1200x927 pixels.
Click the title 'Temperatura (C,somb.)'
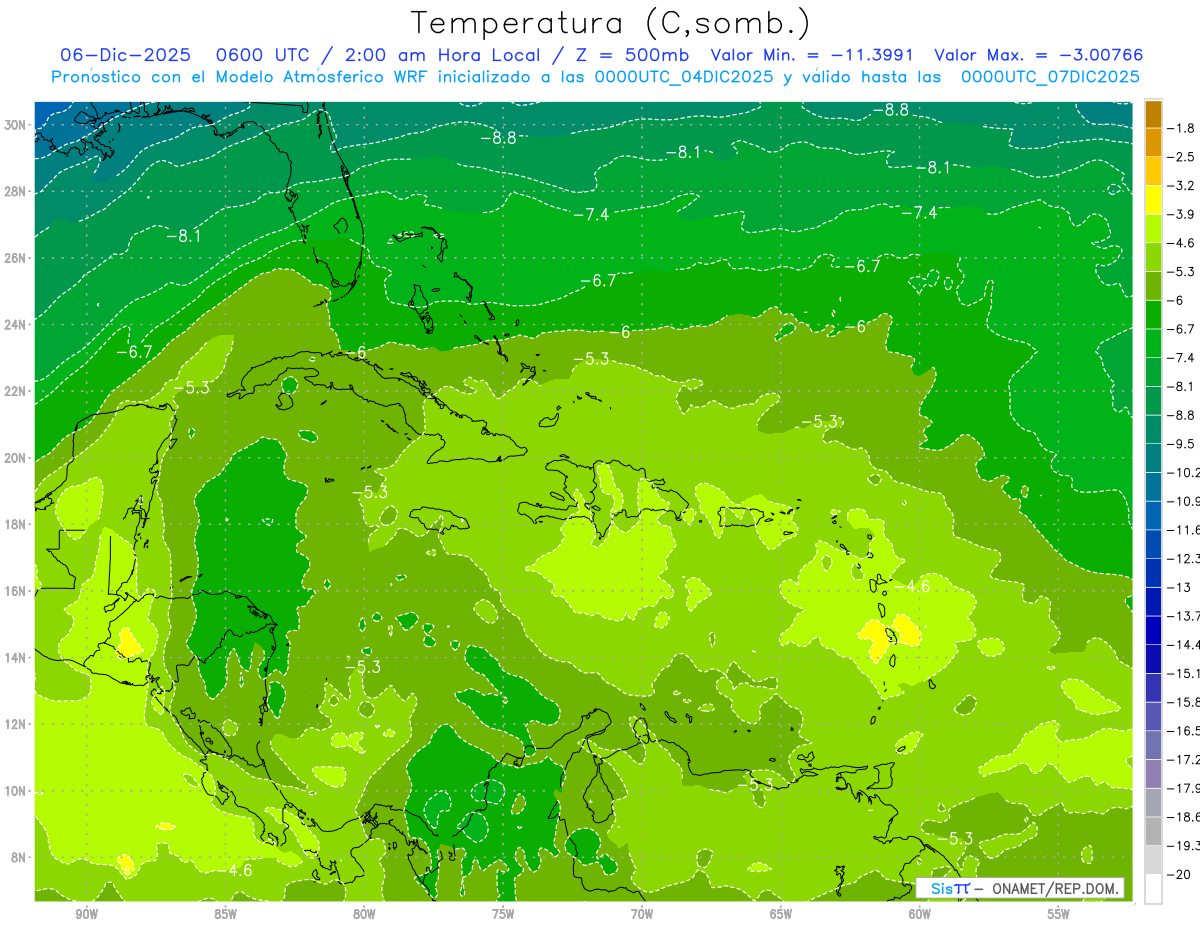(x=610, y=23)
